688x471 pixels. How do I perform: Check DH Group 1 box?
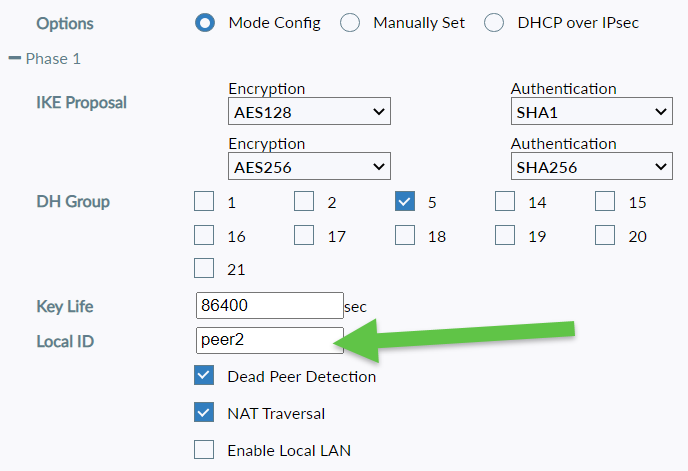(204, 202)
